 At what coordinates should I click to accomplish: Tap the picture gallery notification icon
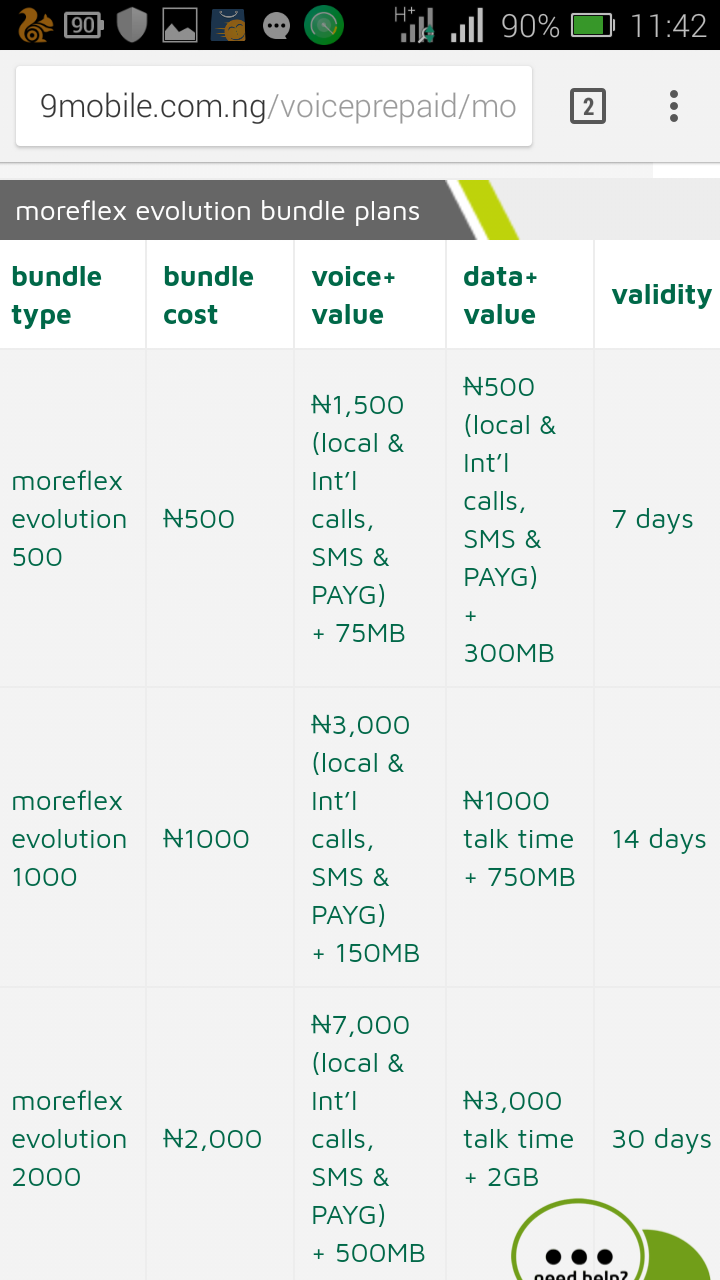click(x=180, y=25)
